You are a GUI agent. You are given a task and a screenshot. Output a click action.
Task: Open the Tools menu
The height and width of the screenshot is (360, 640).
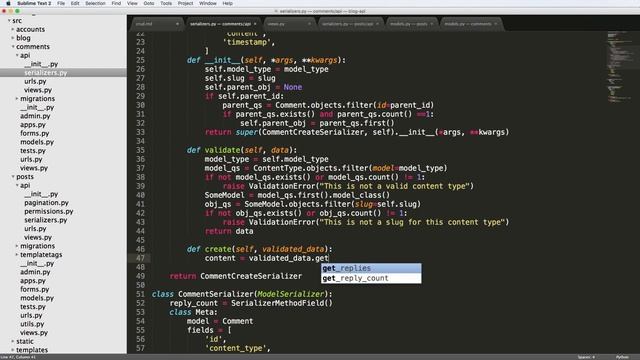coord(166,3)
